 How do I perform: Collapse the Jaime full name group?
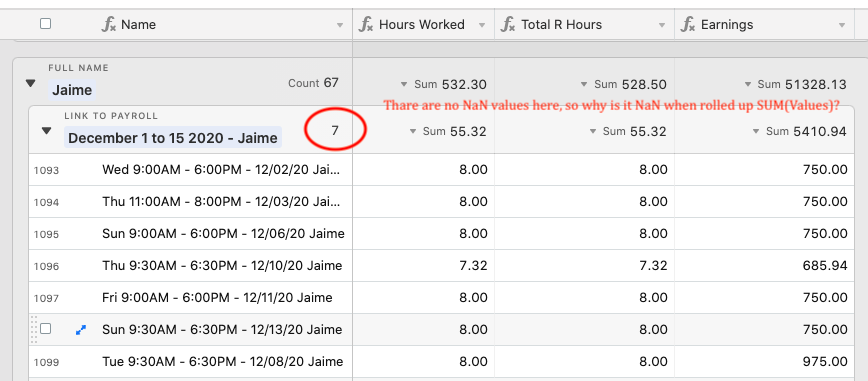30,84
